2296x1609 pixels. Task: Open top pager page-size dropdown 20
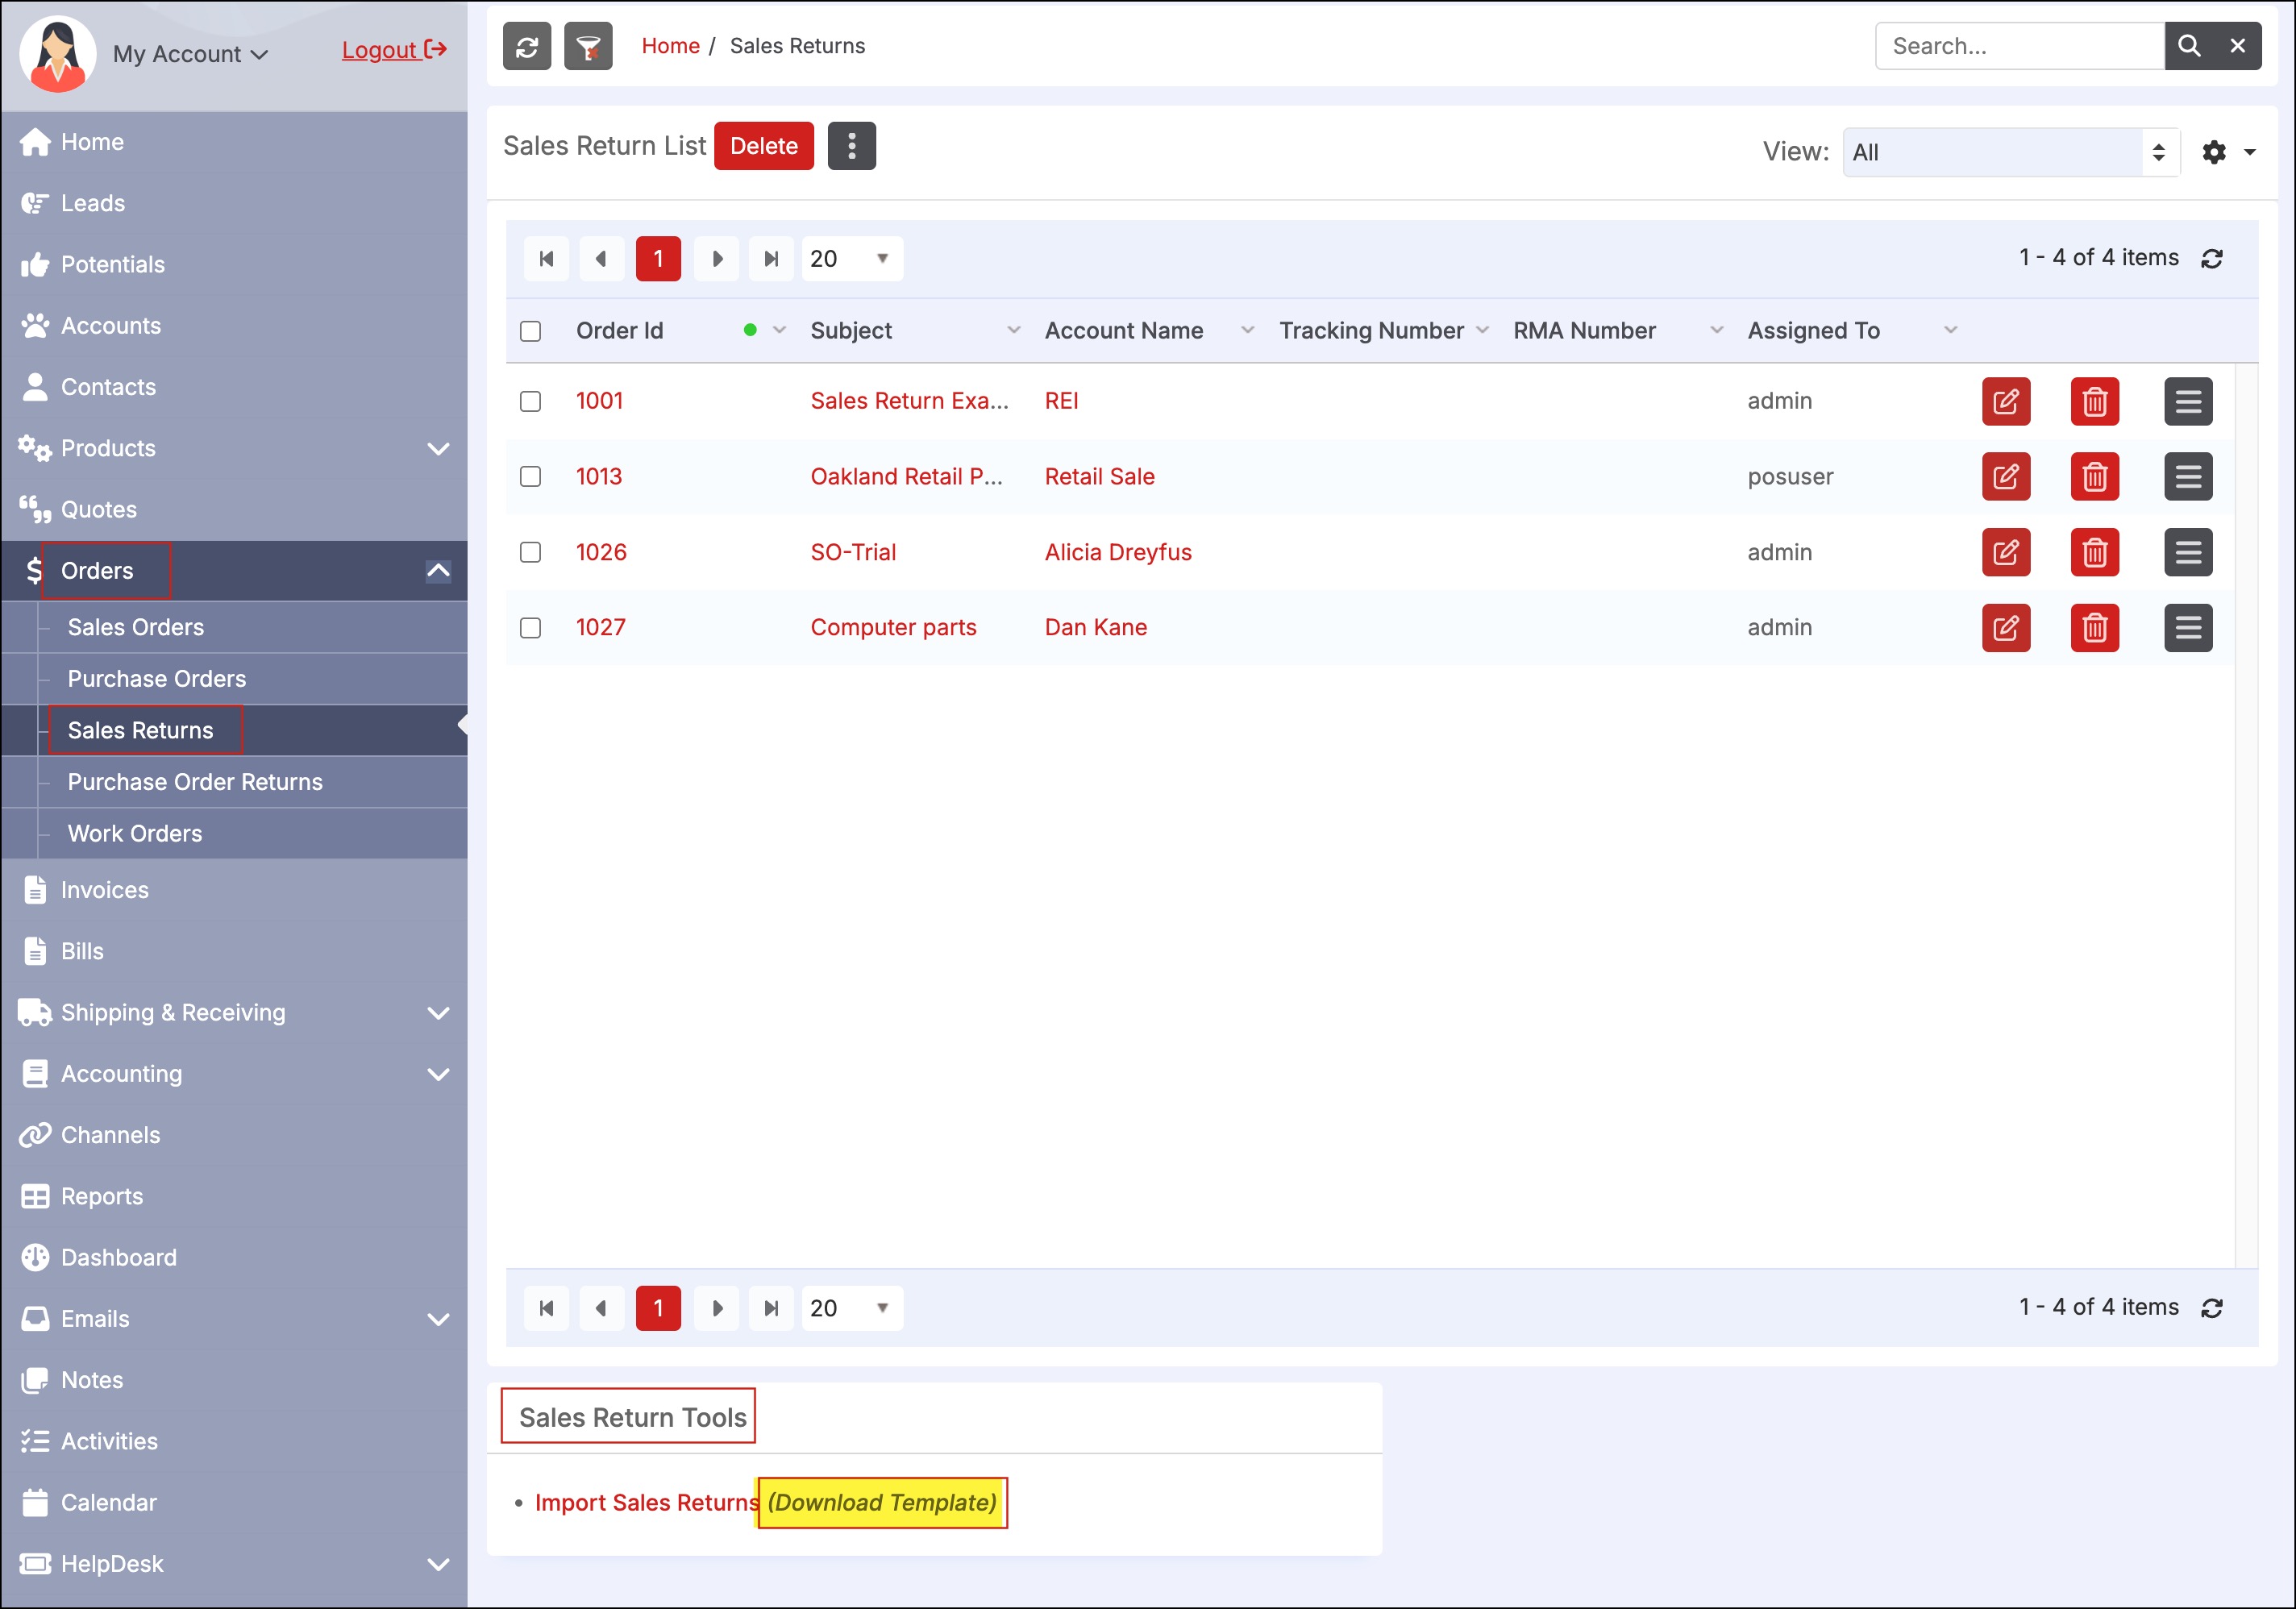(x=852, y=259)
